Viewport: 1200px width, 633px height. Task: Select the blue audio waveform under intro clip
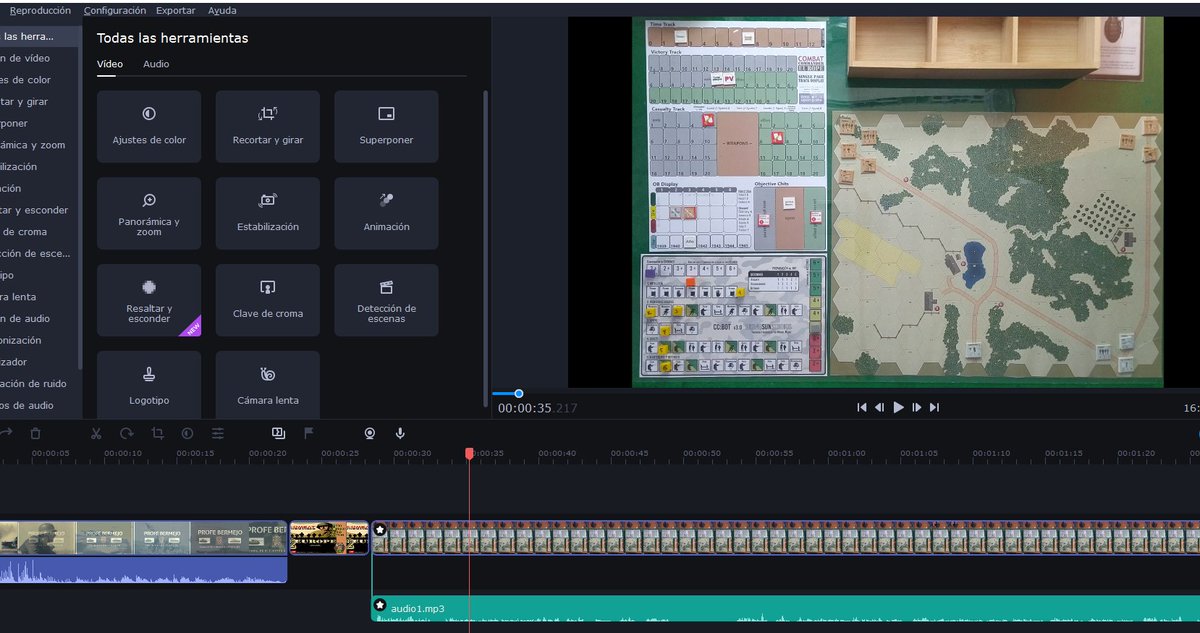[x=143, y=570]
